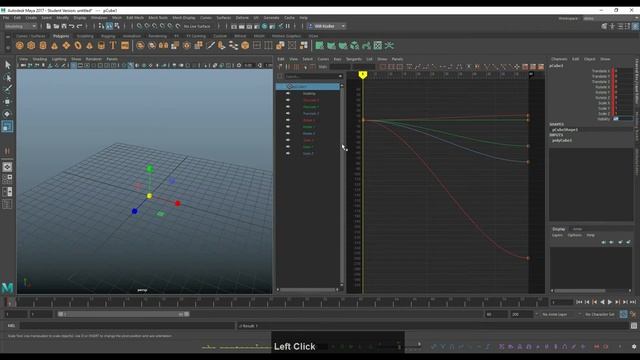
Task: Click the New Scene icon
Action: coord(49,26)
